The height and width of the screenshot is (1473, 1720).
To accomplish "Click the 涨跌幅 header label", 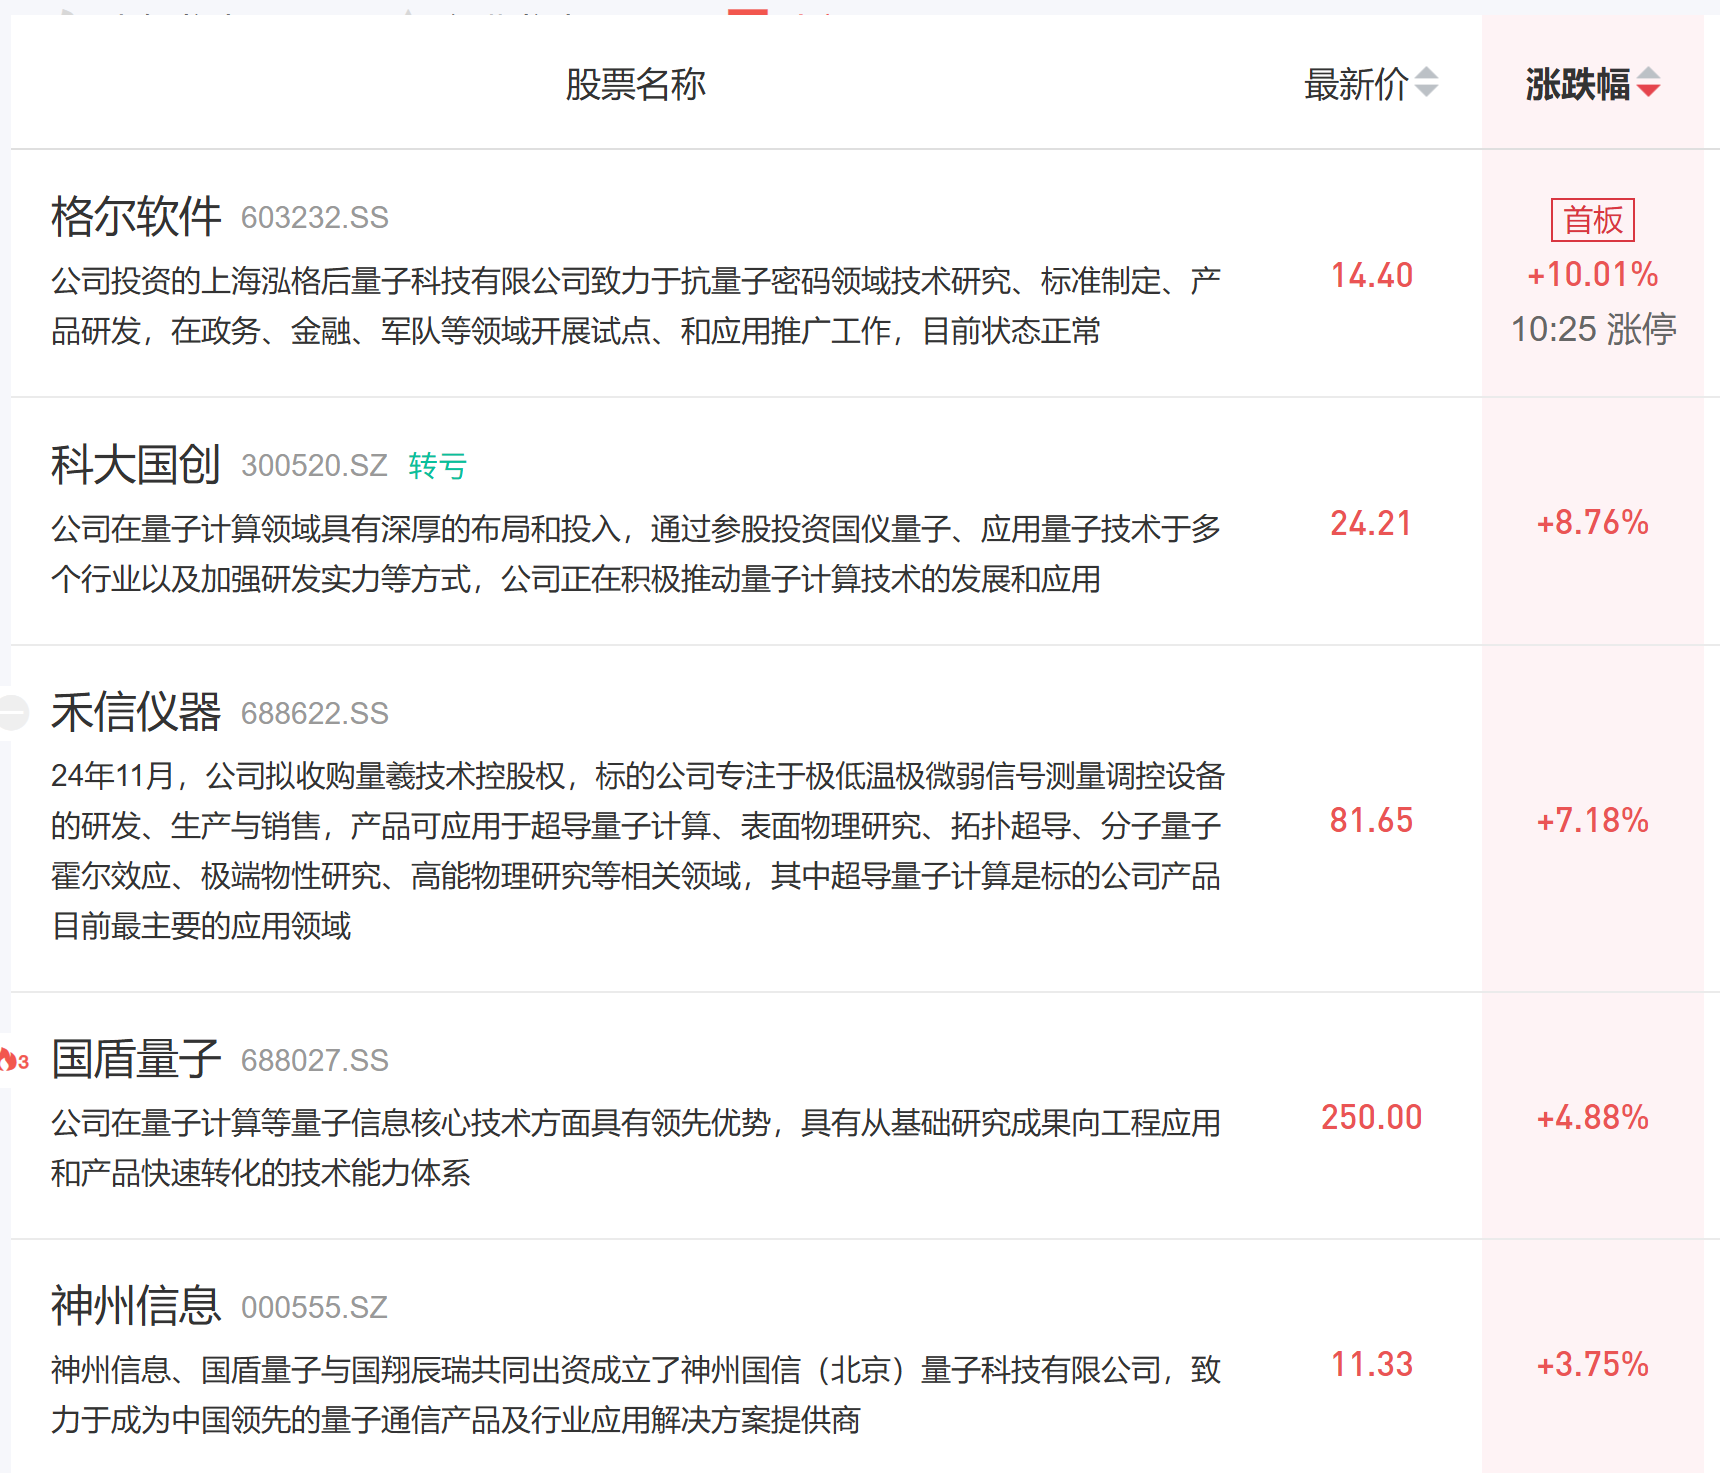I will [1578, 84].
